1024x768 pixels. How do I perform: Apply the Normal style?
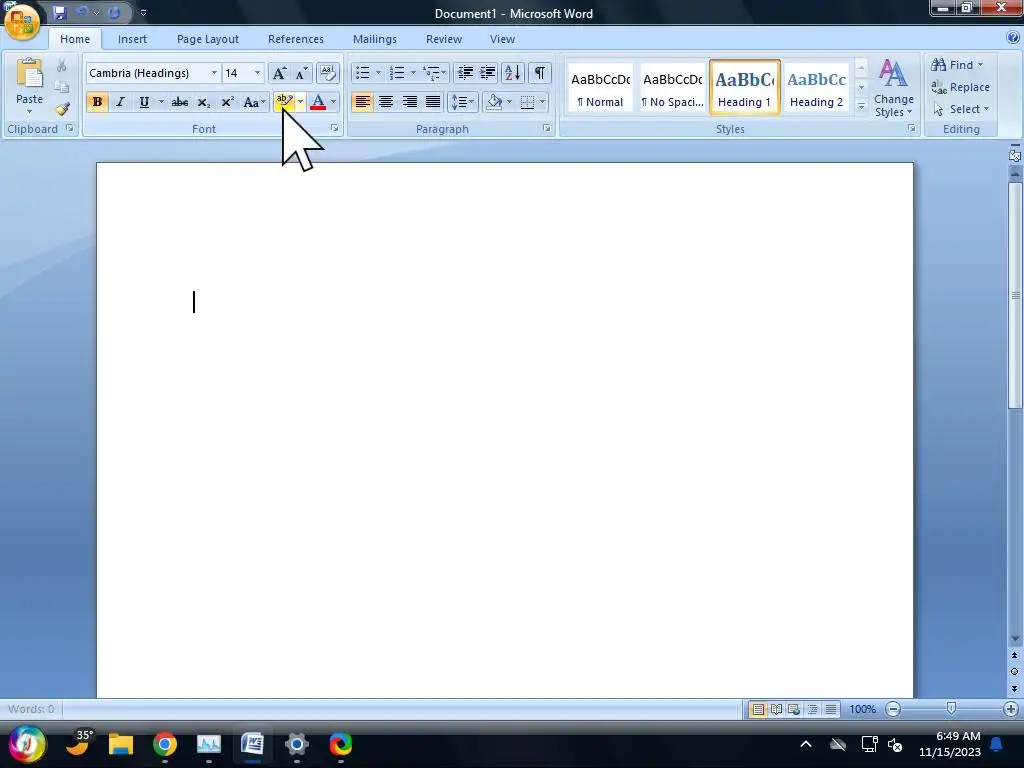pos(601,88)
